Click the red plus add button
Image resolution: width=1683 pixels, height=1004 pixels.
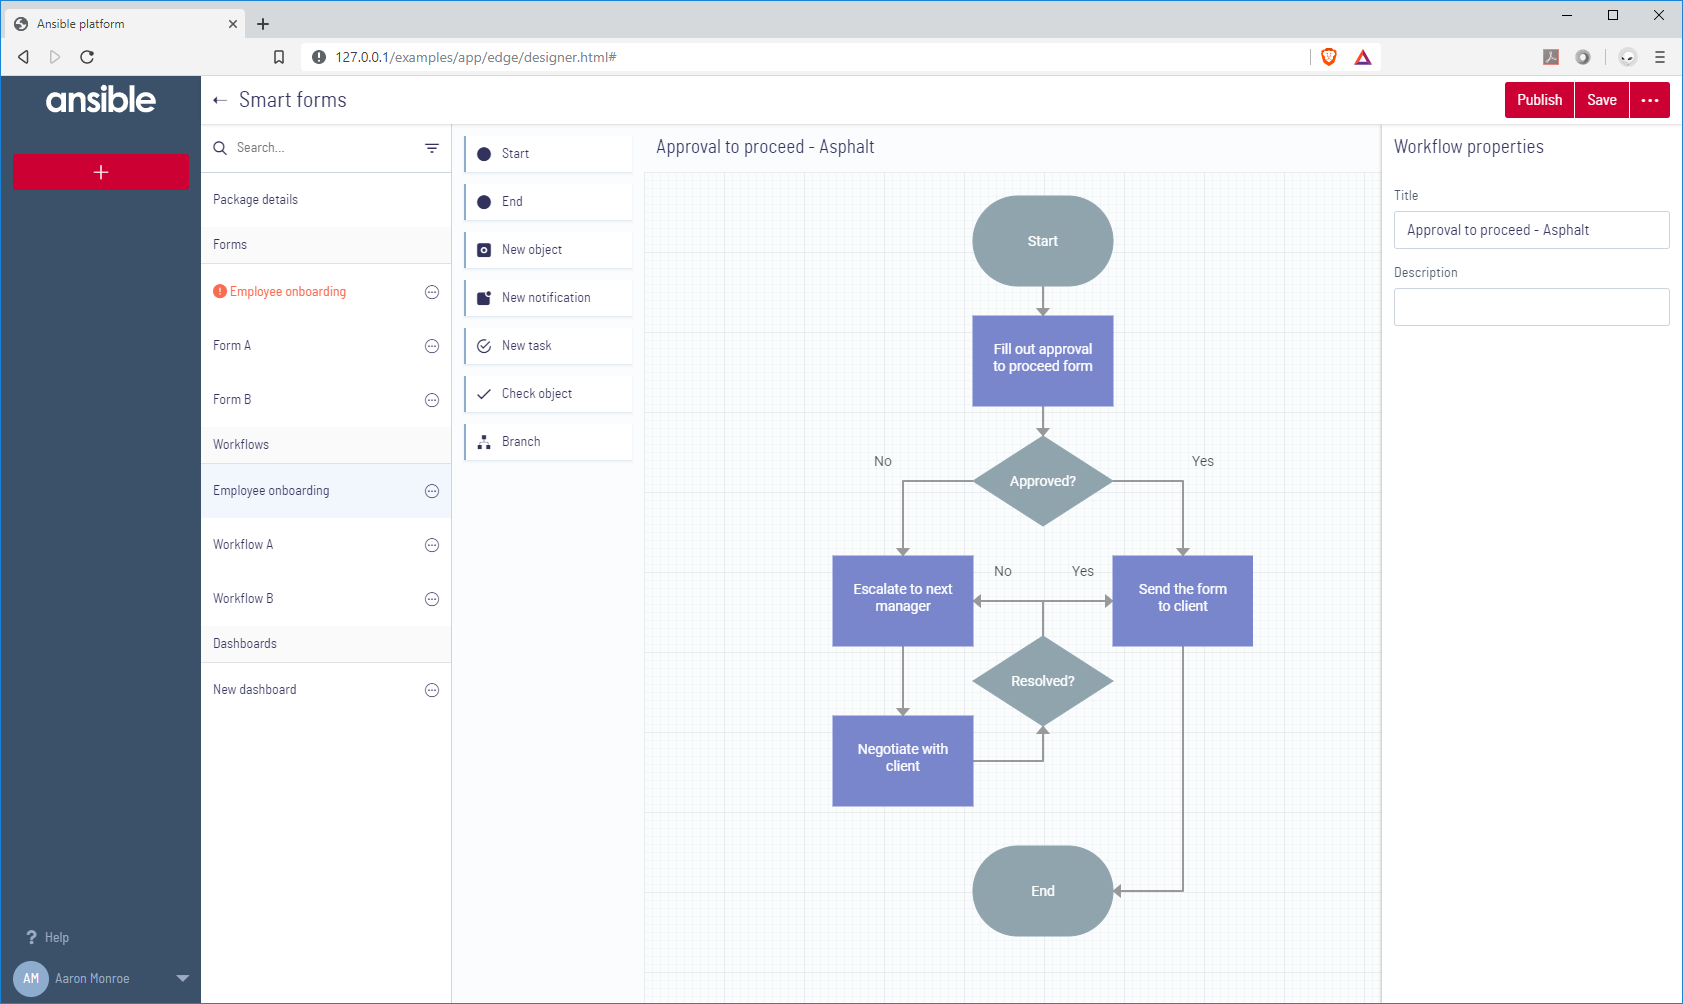coord(101,172)
